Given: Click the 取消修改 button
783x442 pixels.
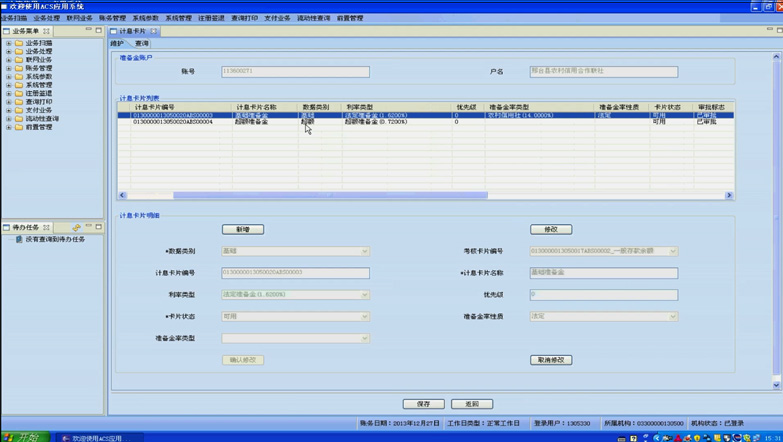Looking at the screenshot, I should 550,360.
